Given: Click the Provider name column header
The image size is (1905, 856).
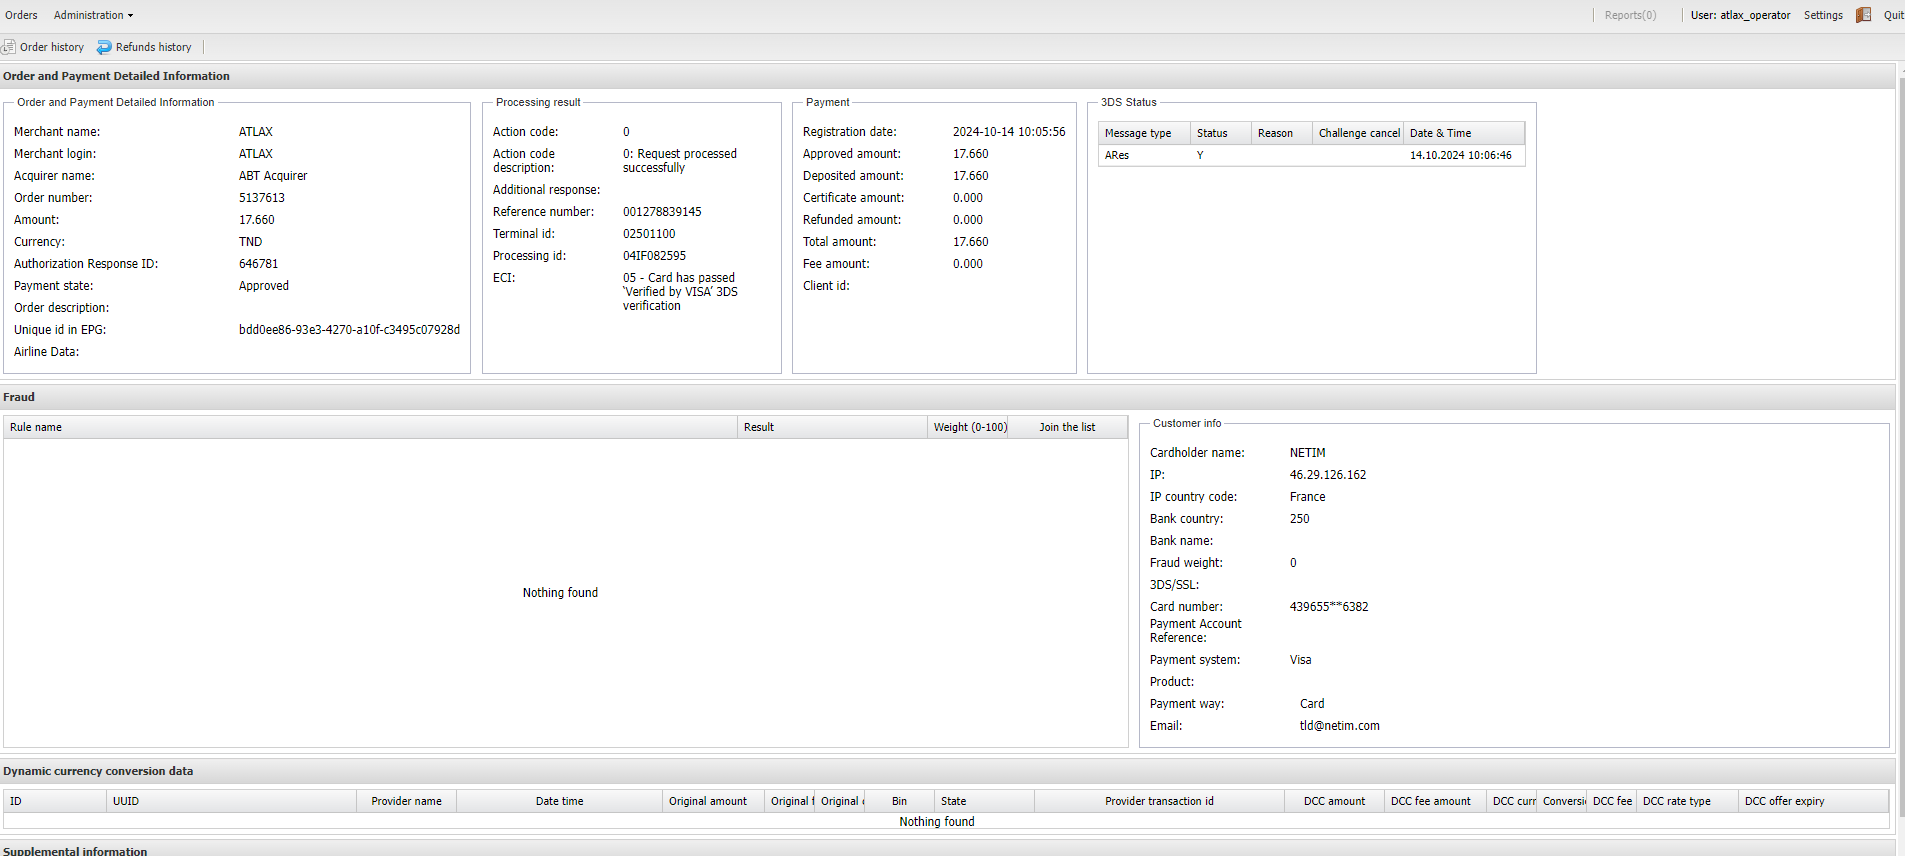Looking at the screenshot, I should coord(406,801).
